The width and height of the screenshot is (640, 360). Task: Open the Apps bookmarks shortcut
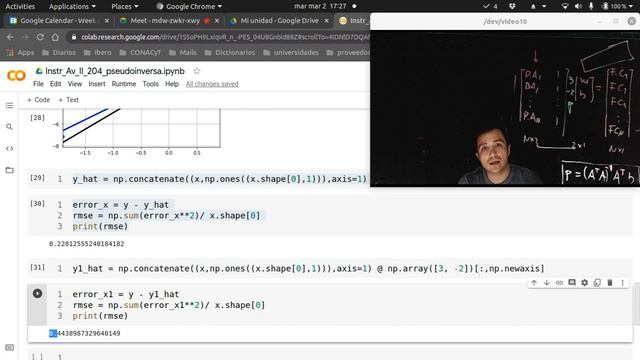20,53
